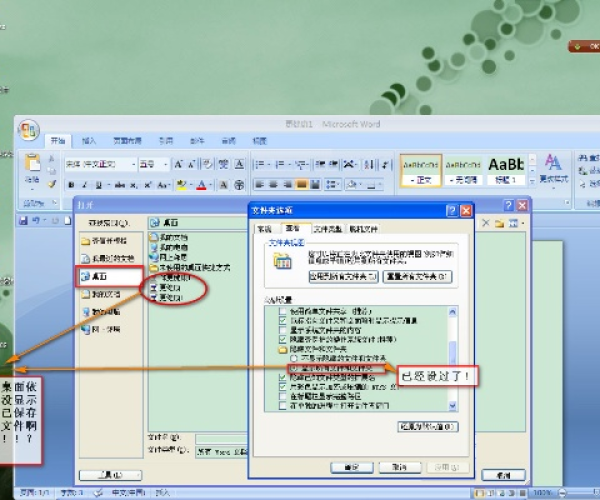This screenshot has width=600, height=500.
Task: Open the 常规 tab in Folder Options
Action: [265, 229]
